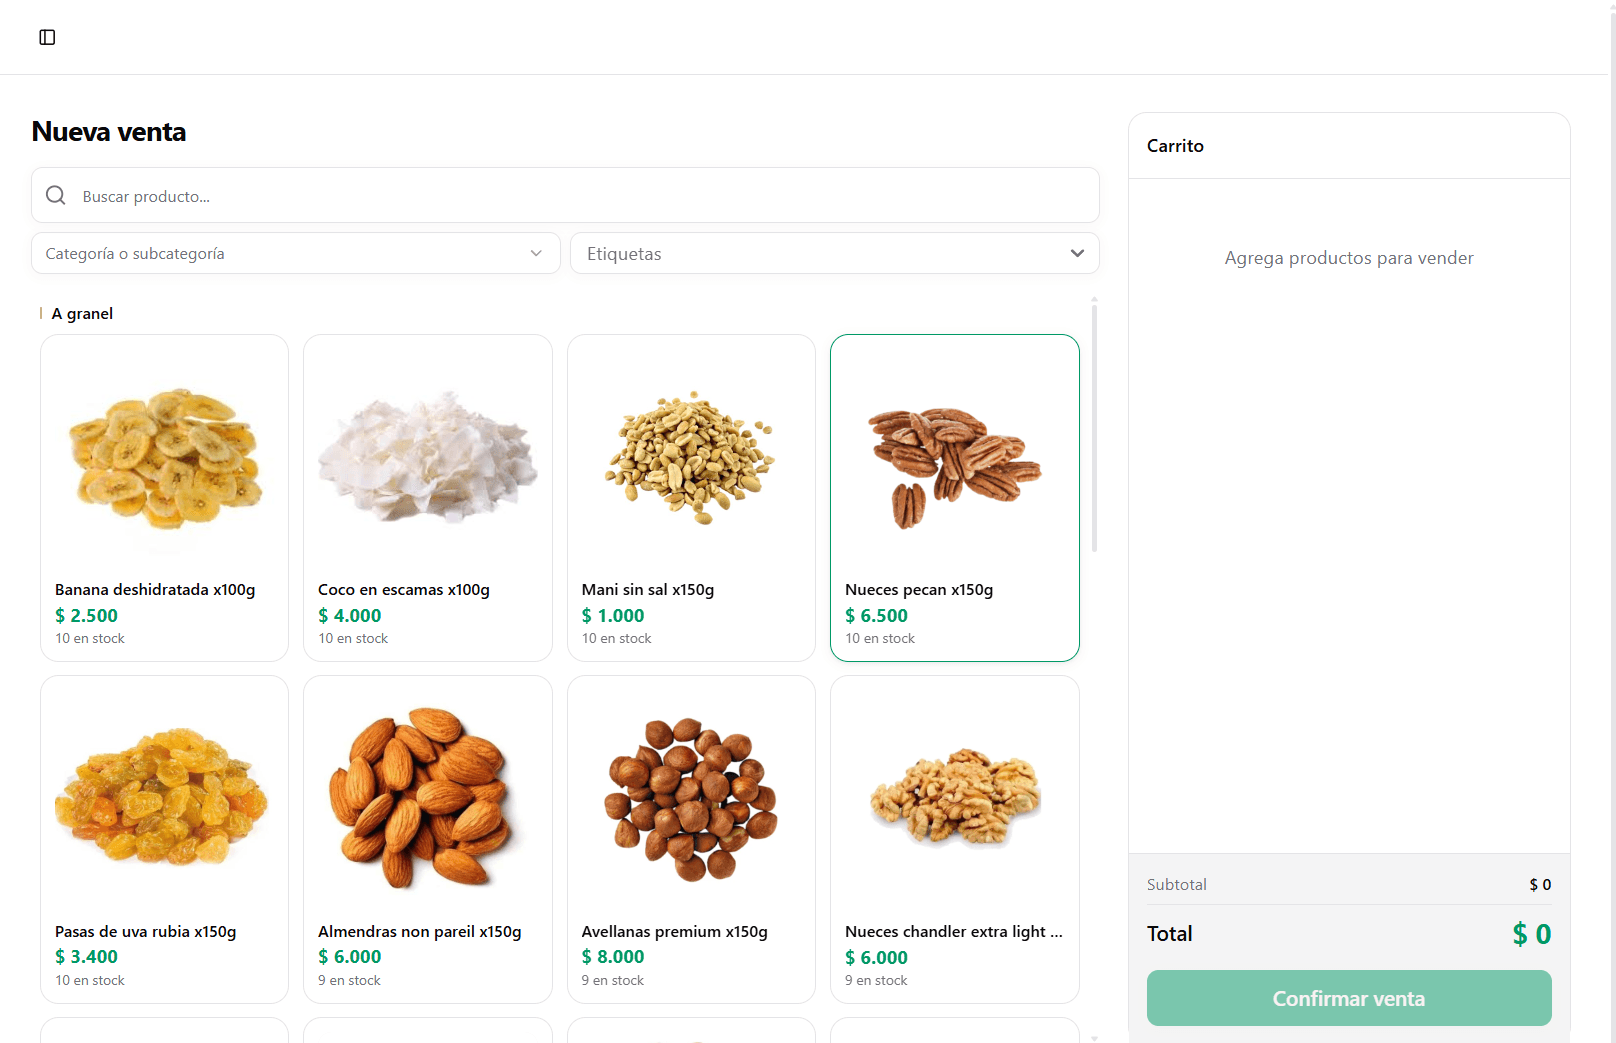Click the scroll down arrow of product list
The image size is (1616, 1043).
(1095, 1038)
